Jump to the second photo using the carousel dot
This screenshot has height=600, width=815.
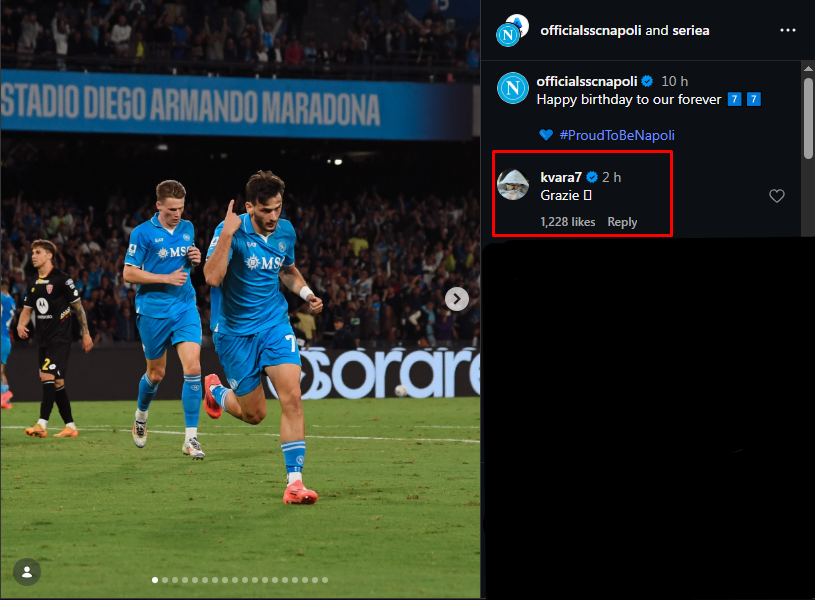(x=165, y=580)
